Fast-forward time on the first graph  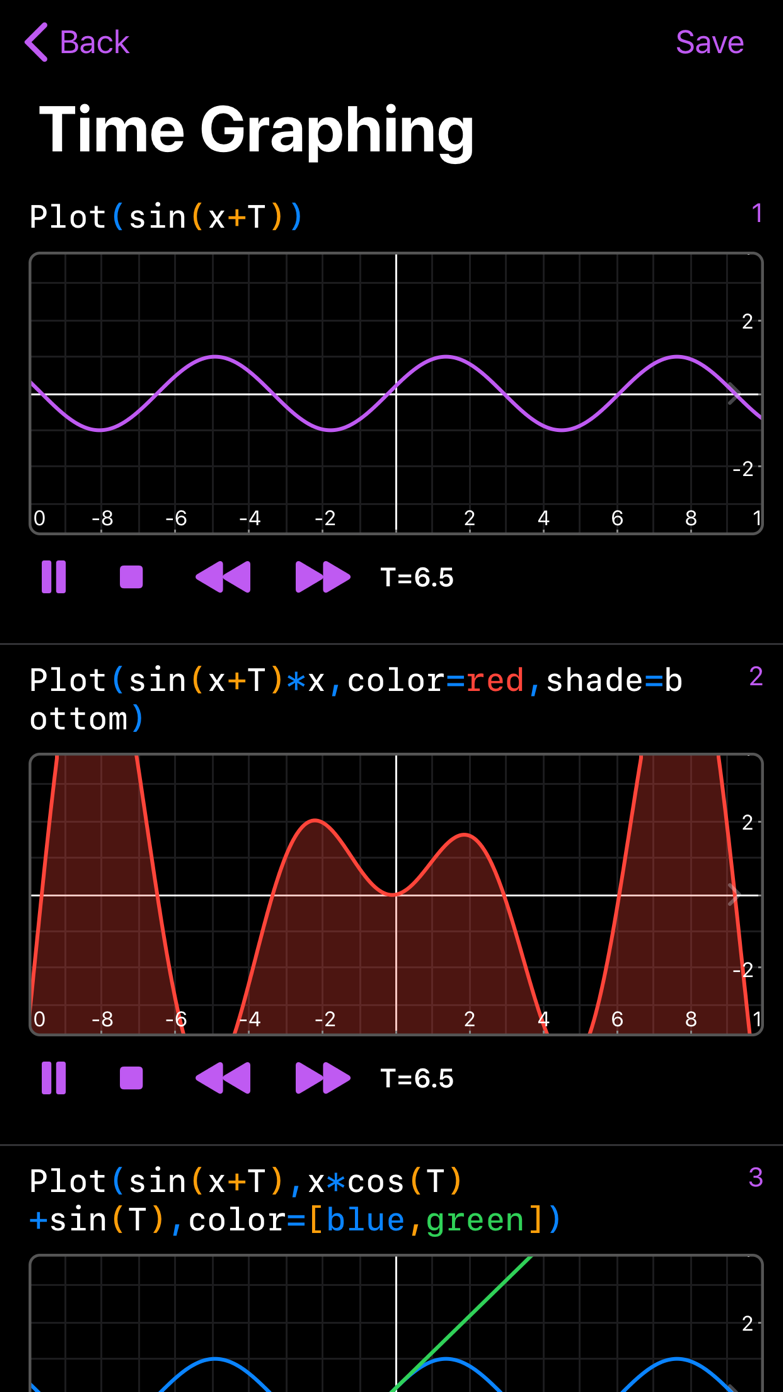pyautogui.click(x=323, y=577)
